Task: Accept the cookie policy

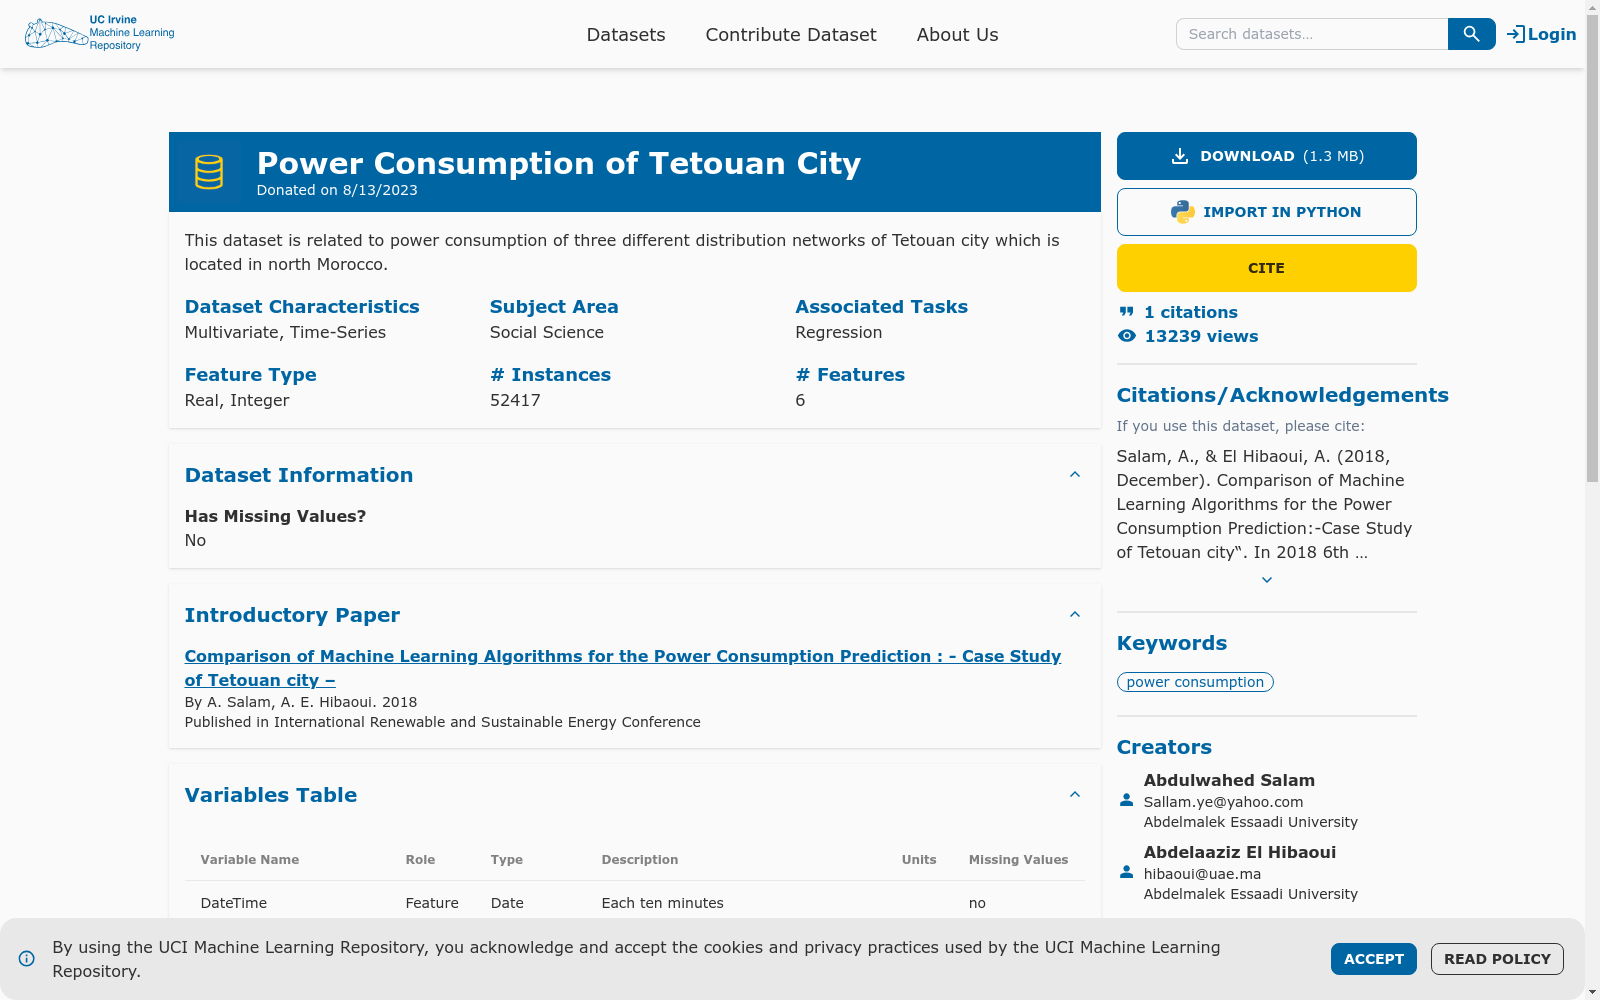Action: [1374, 959]
